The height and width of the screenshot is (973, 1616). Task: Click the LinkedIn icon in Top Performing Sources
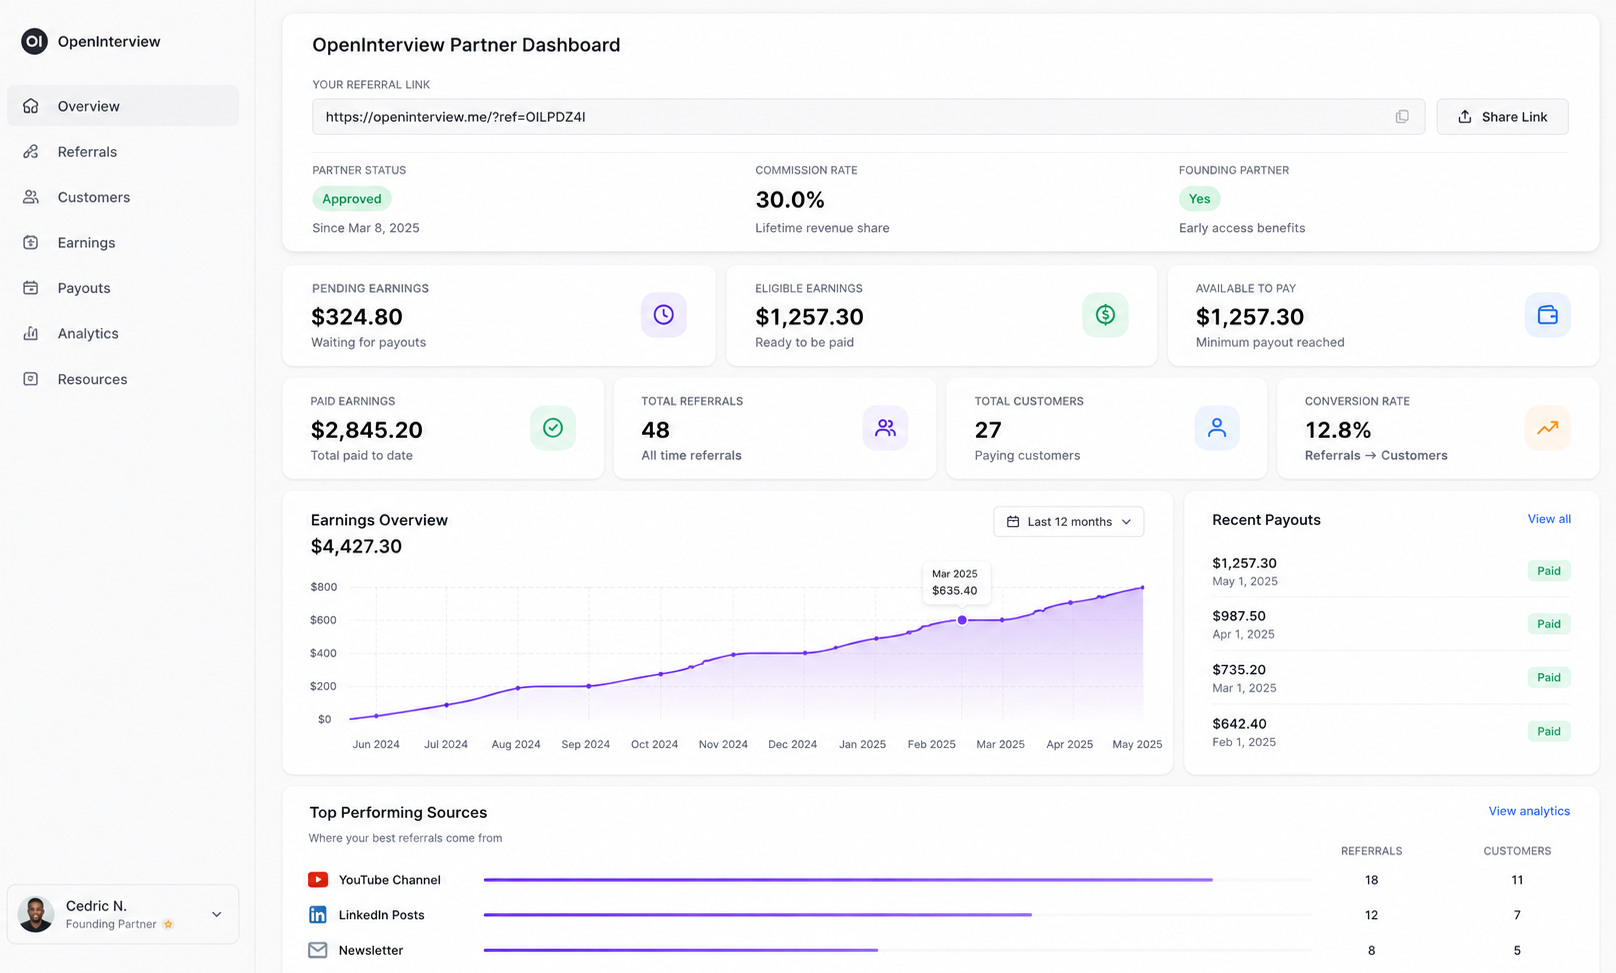coord(318,915)
